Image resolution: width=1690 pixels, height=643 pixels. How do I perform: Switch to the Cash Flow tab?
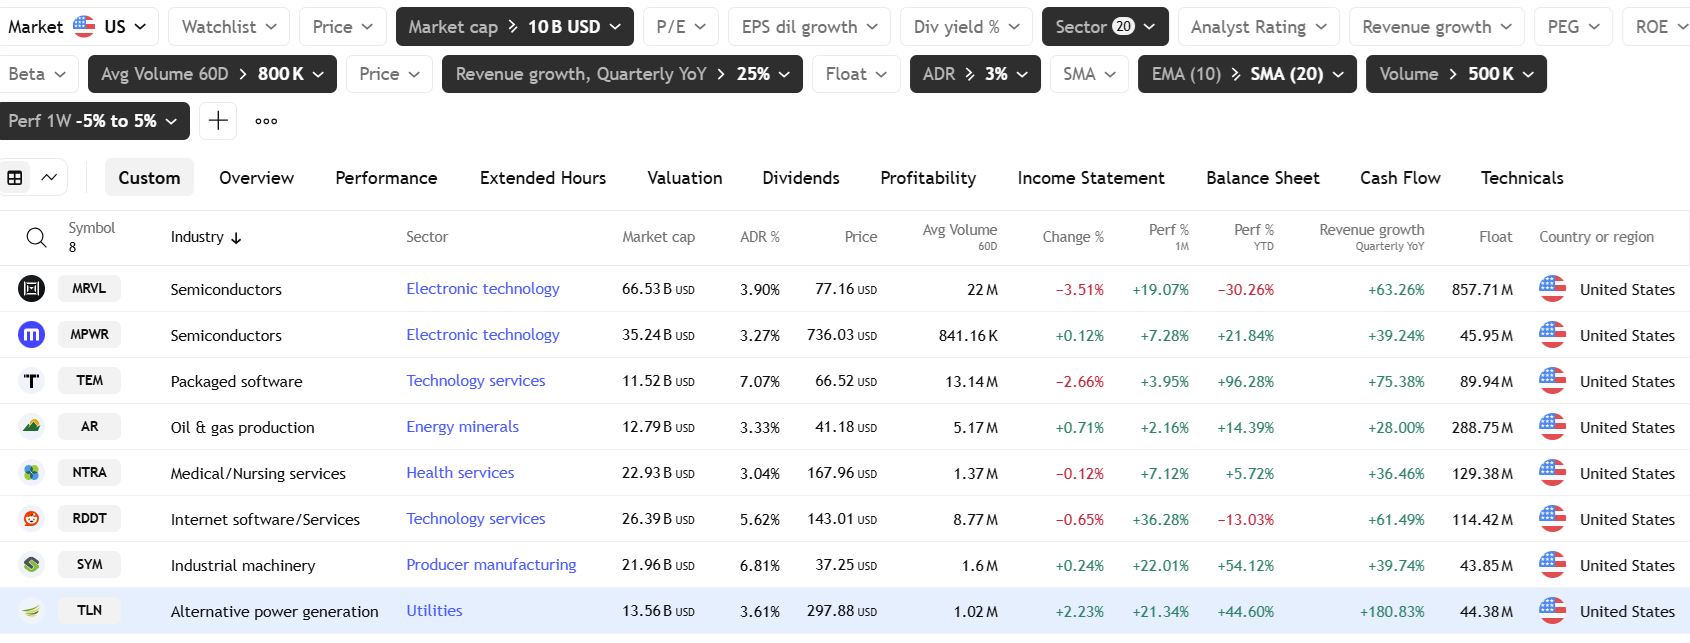tap(1400, 178)
